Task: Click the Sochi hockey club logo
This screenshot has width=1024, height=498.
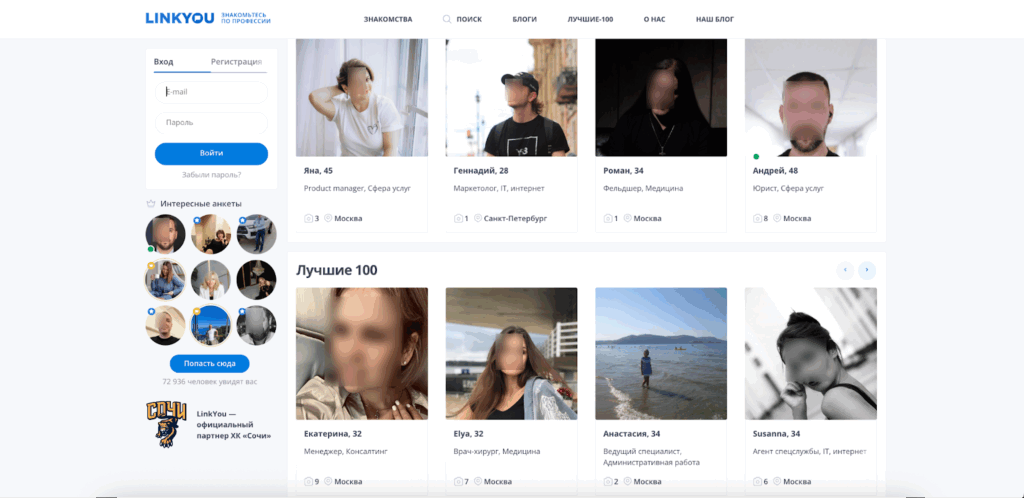Action: [x=166, y=422]
